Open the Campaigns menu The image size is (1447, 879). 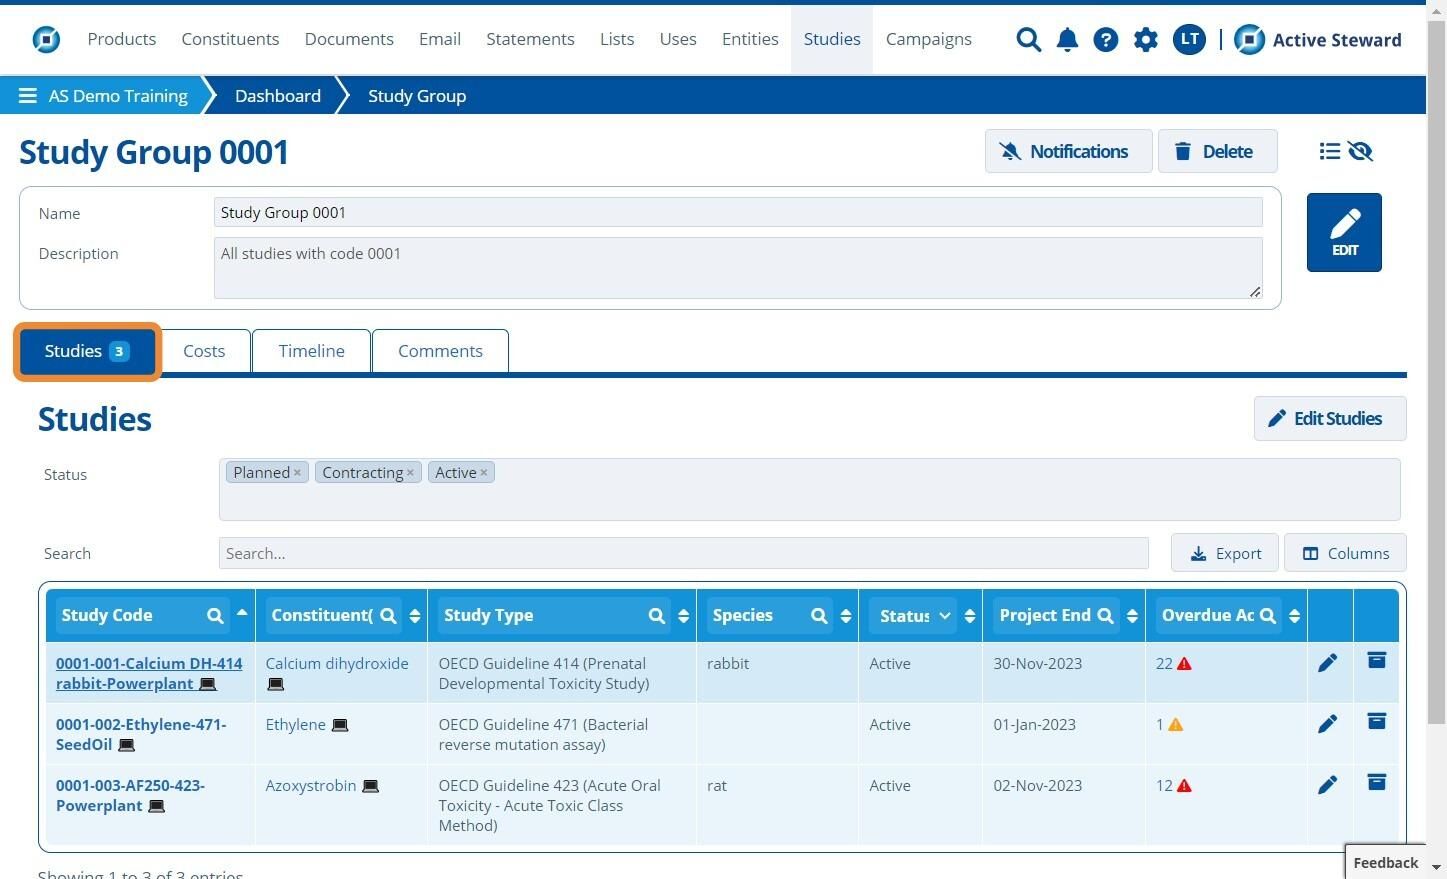click(x=929, y=39)
